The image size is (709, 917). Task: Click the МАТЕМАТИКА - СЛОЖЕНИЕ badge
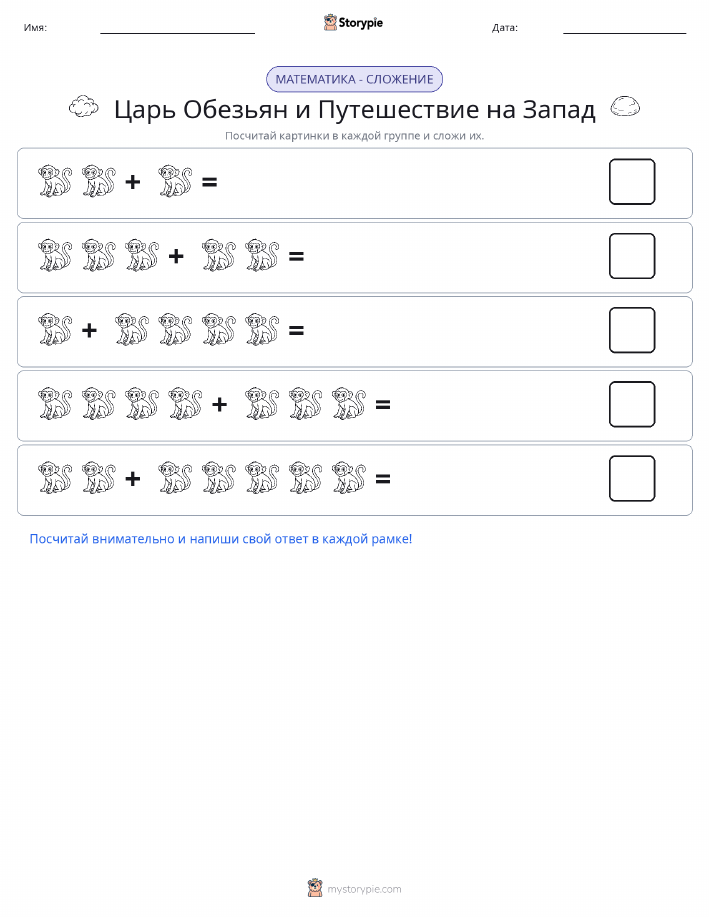click(x=354, y=80)
